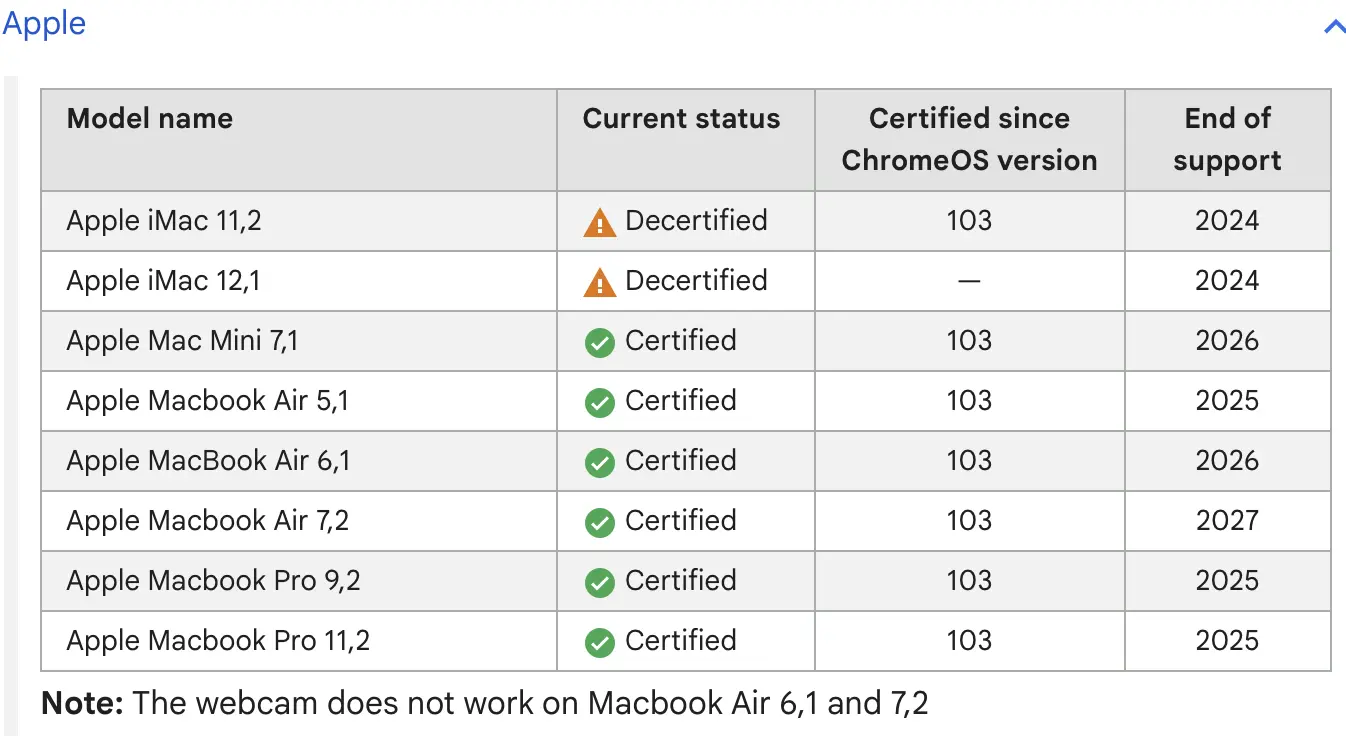Click Certified since ChromeOS version header
This screenshot has width=1346, height=736.
[x=969, y=140]
